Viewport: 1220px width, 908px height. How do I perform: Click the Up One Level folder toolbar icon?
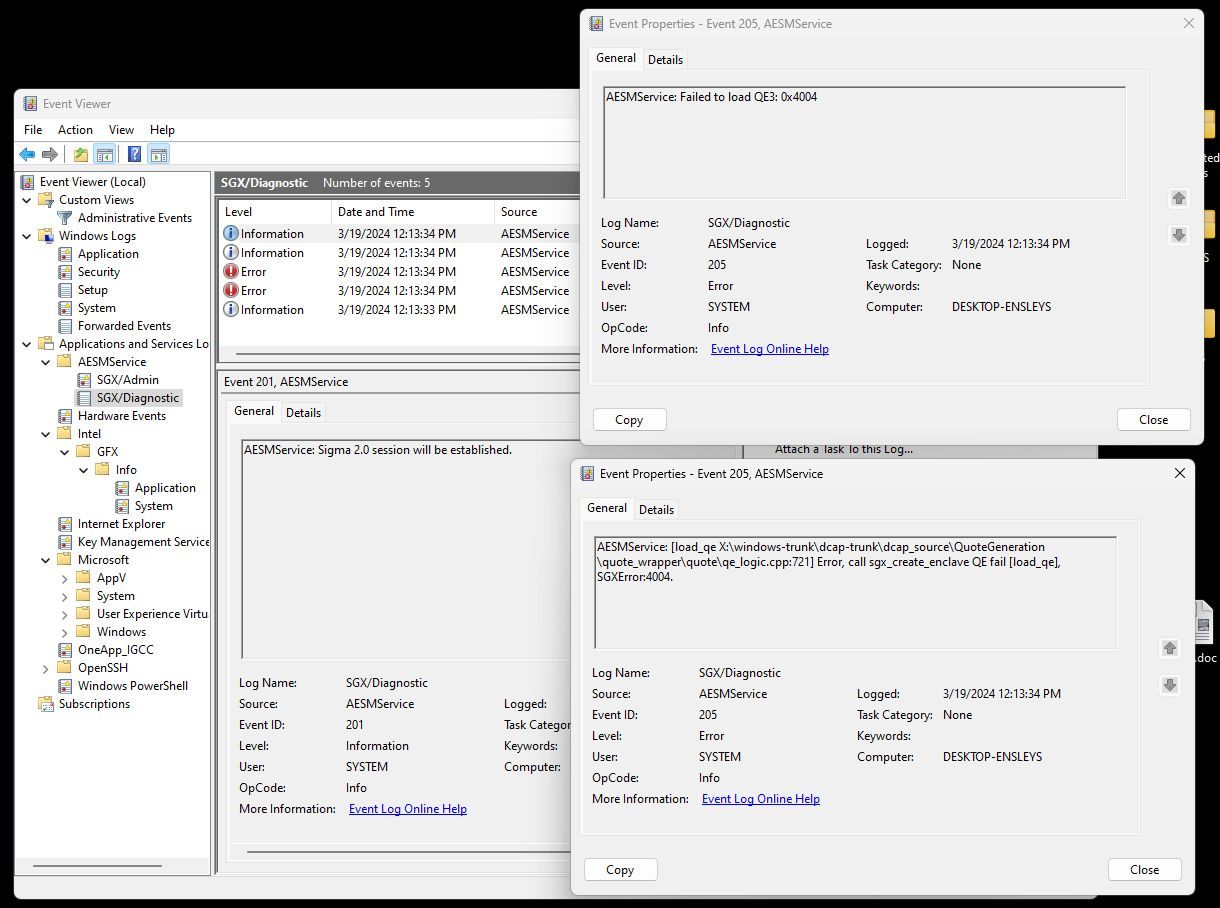point(81,154)
